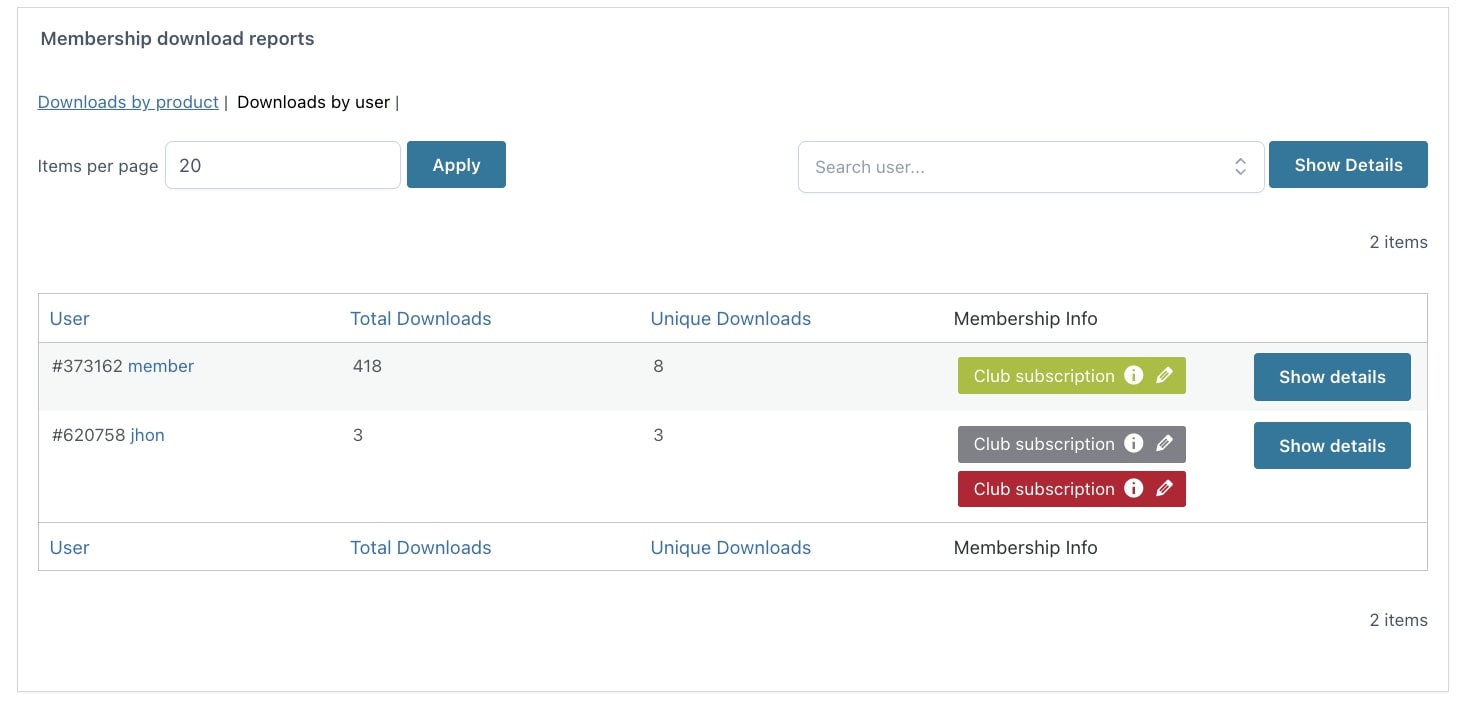Focus the Items per page field
The height and width of the screenshot is (710, 1460).
282,165
